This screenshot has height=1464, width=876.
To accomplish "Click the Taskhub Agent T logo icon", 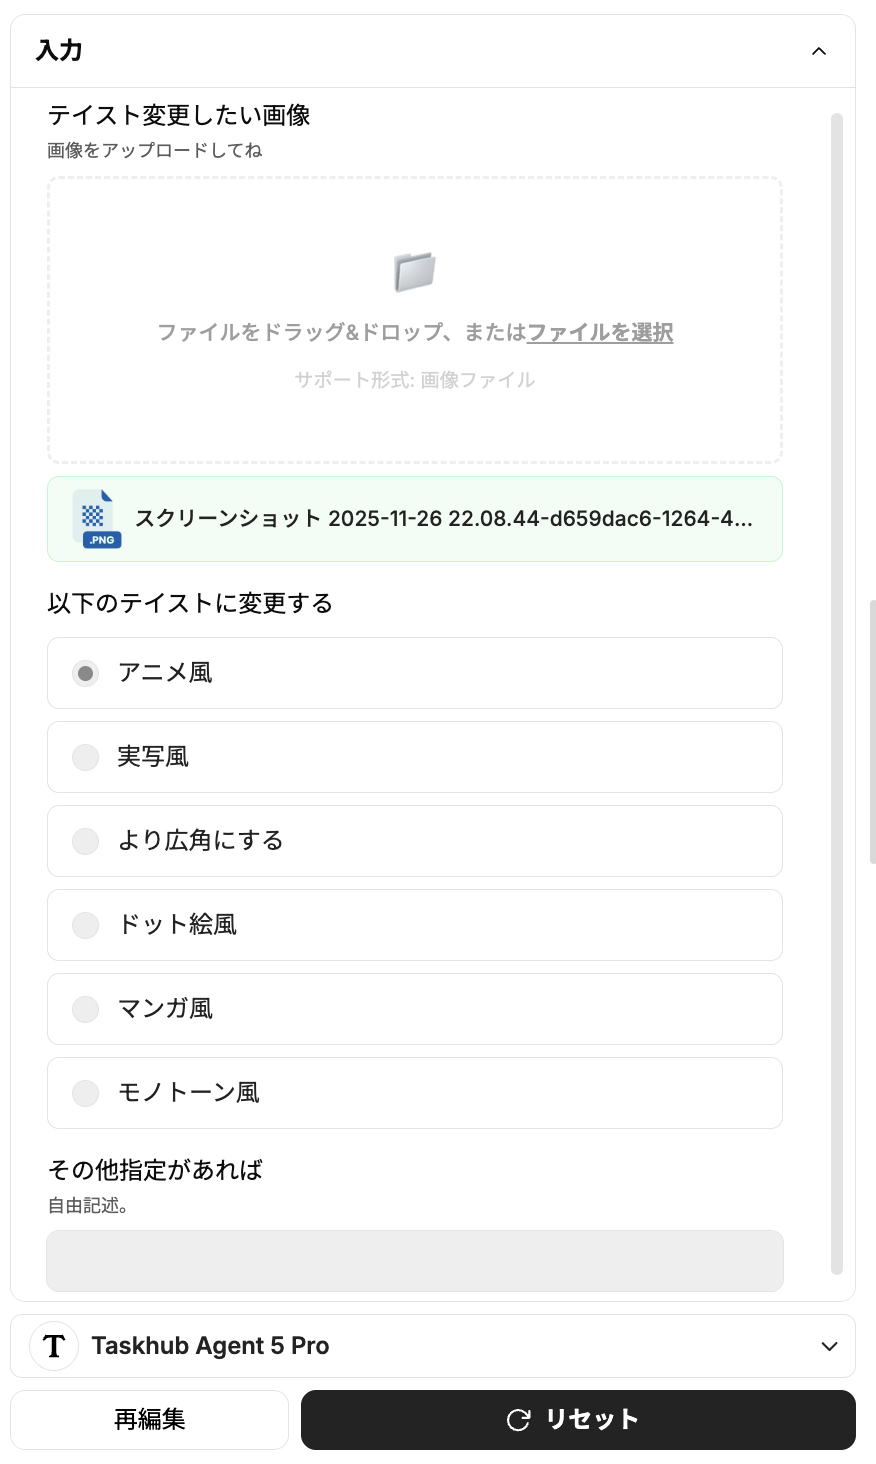I will [54, 1346].
